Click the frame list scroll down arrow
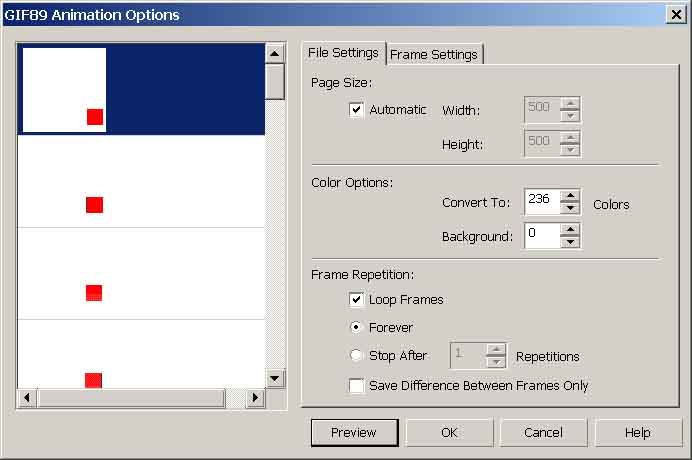692x460 pixels. click(x=275, y=378)
